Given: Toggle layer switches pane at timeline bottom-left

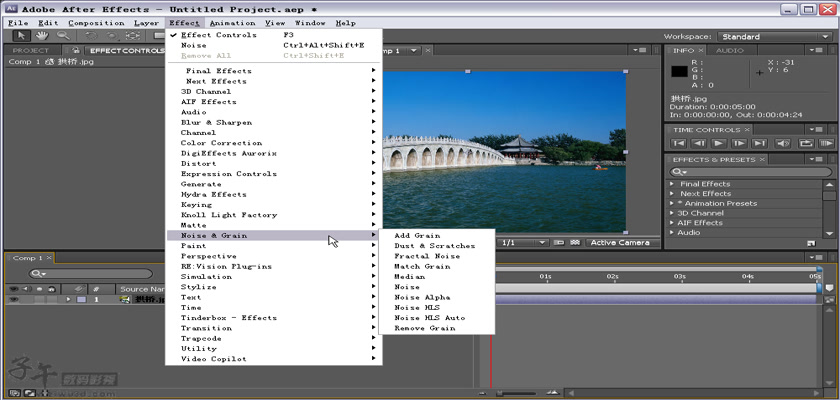Looking at the screenshot, I should (x=14, y=394).
